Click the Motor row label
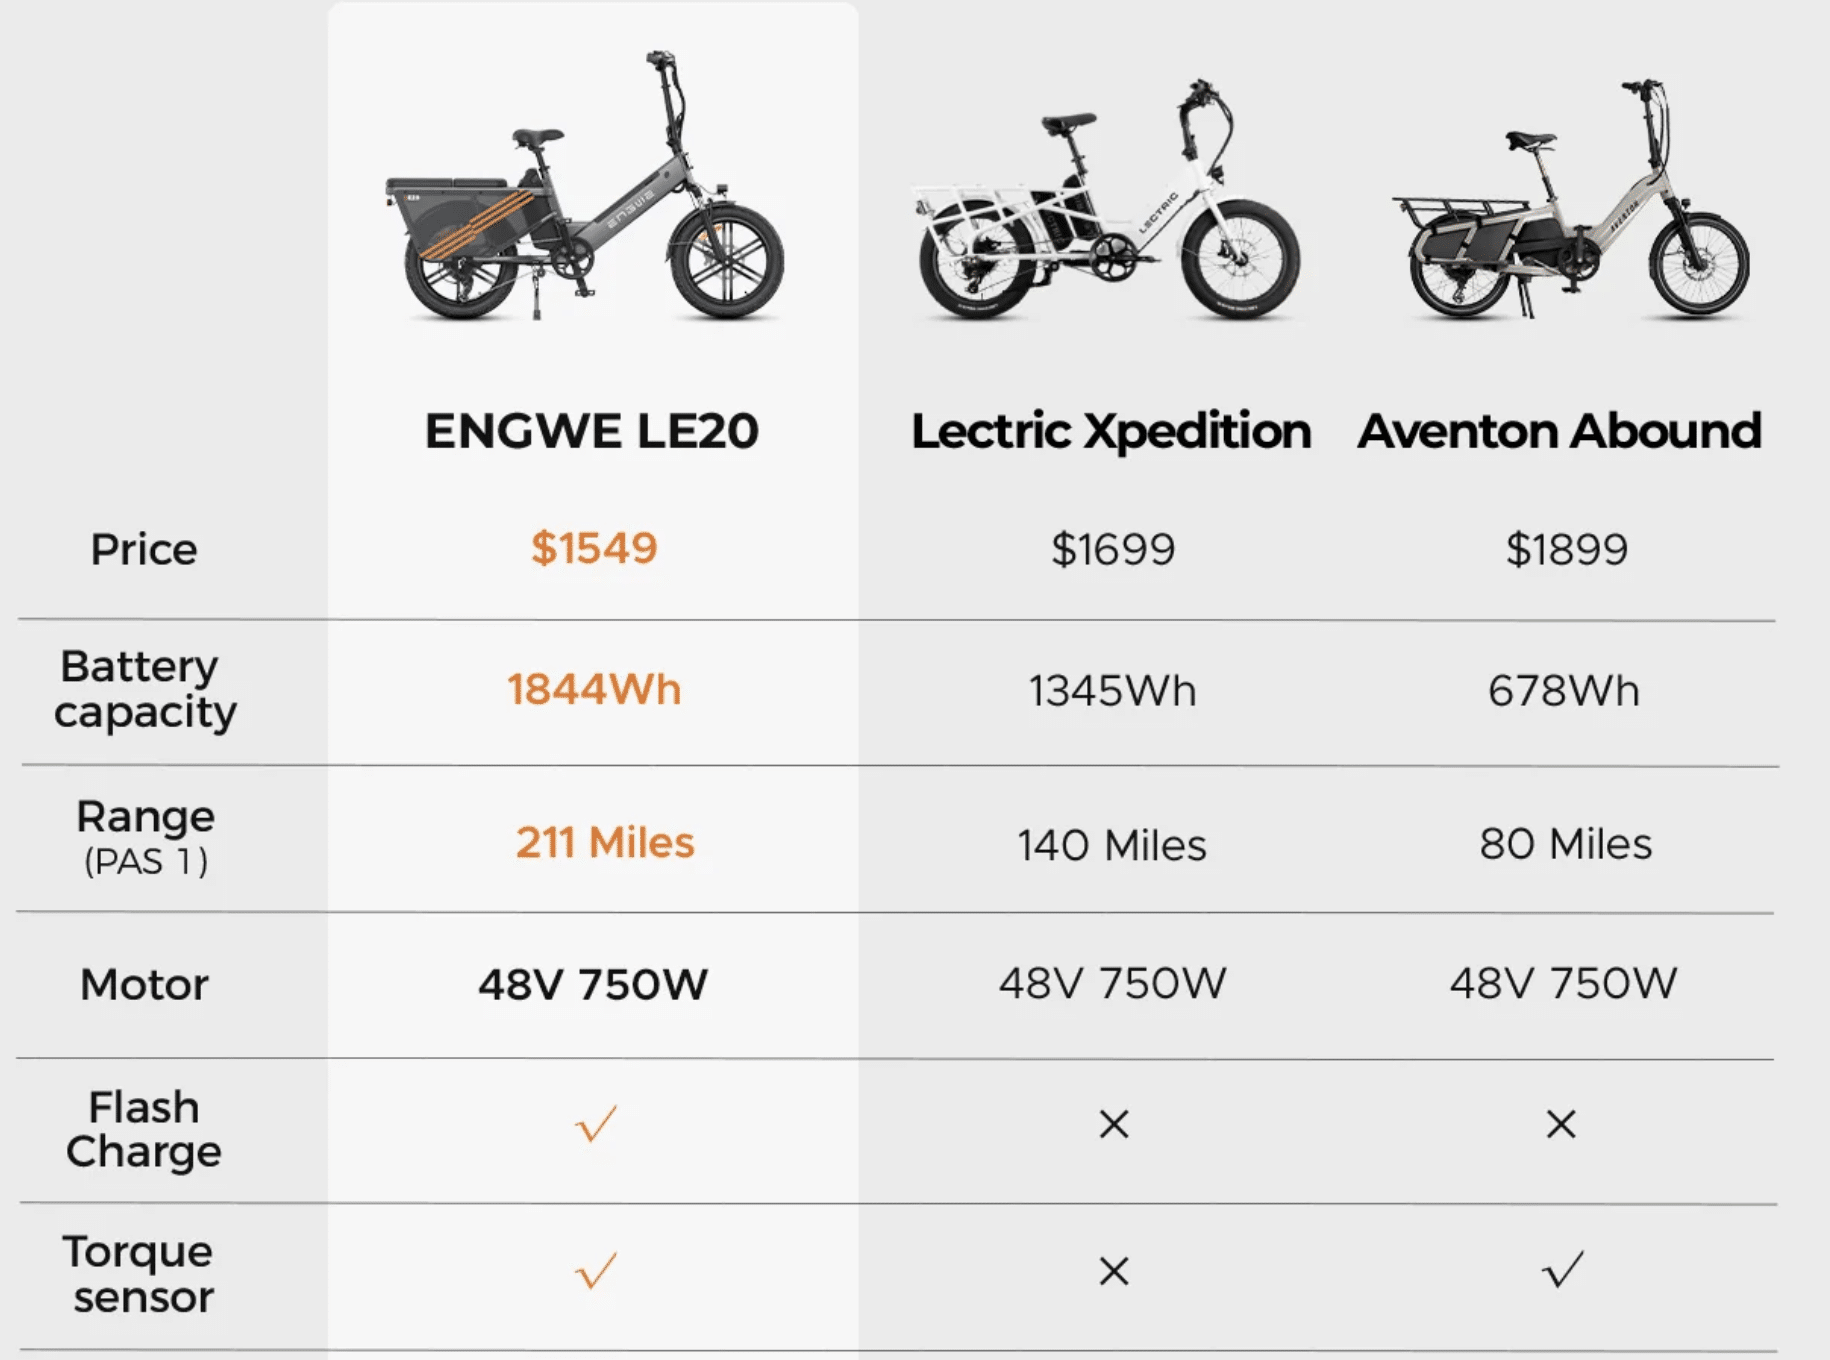Viewport: 1830px width, 1360px height. tap(145, 985)
